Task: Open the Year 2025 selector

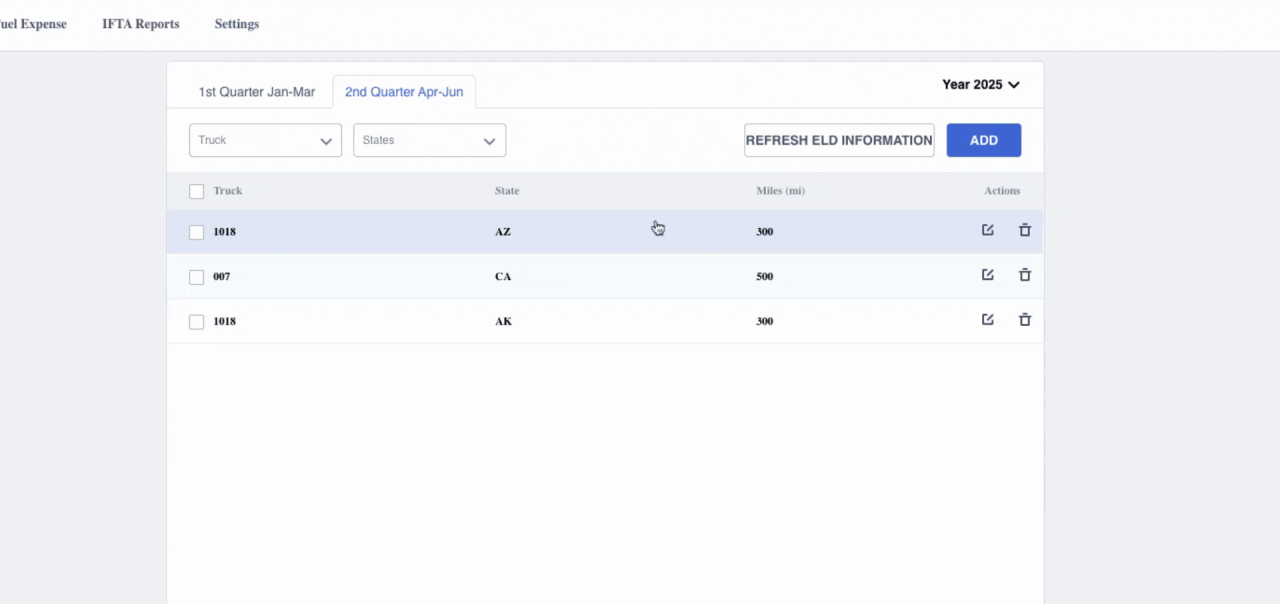Action: pos(980,85)
